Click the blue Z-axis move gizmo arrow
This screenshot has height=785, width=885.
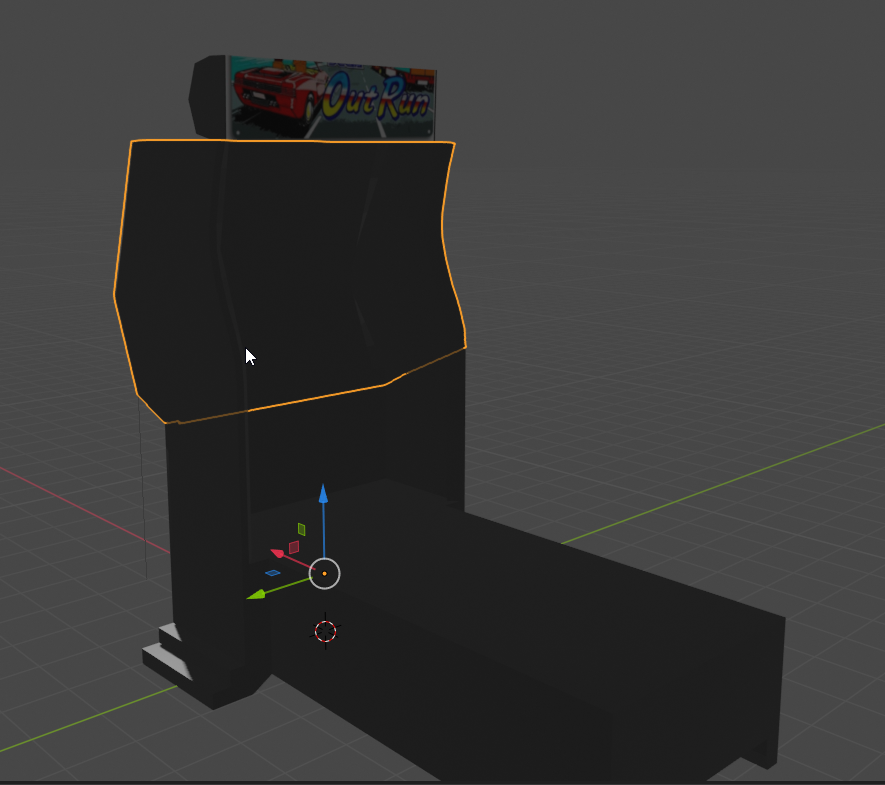click(323, 493)
